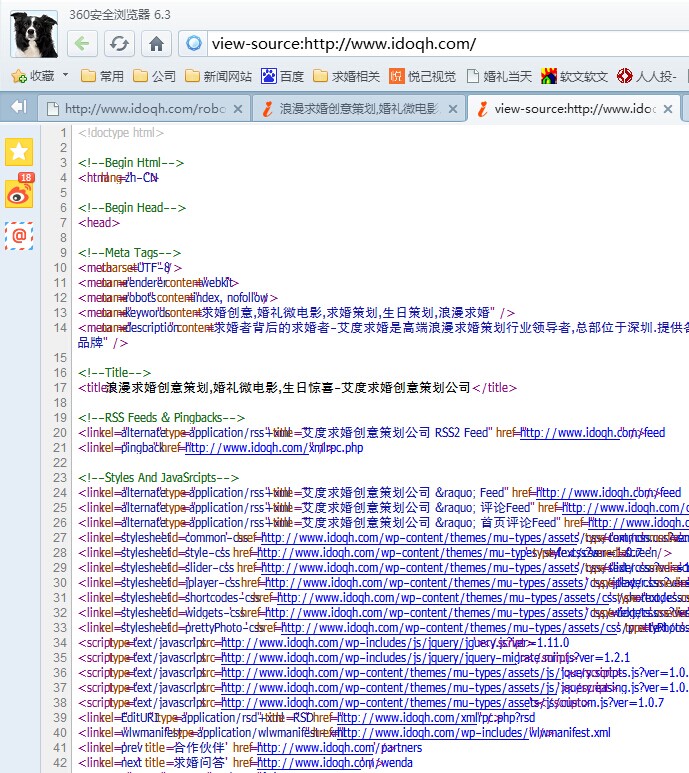
Task: Toggle the sidebar collapse arrow button
Action: (x=17, y=107)
